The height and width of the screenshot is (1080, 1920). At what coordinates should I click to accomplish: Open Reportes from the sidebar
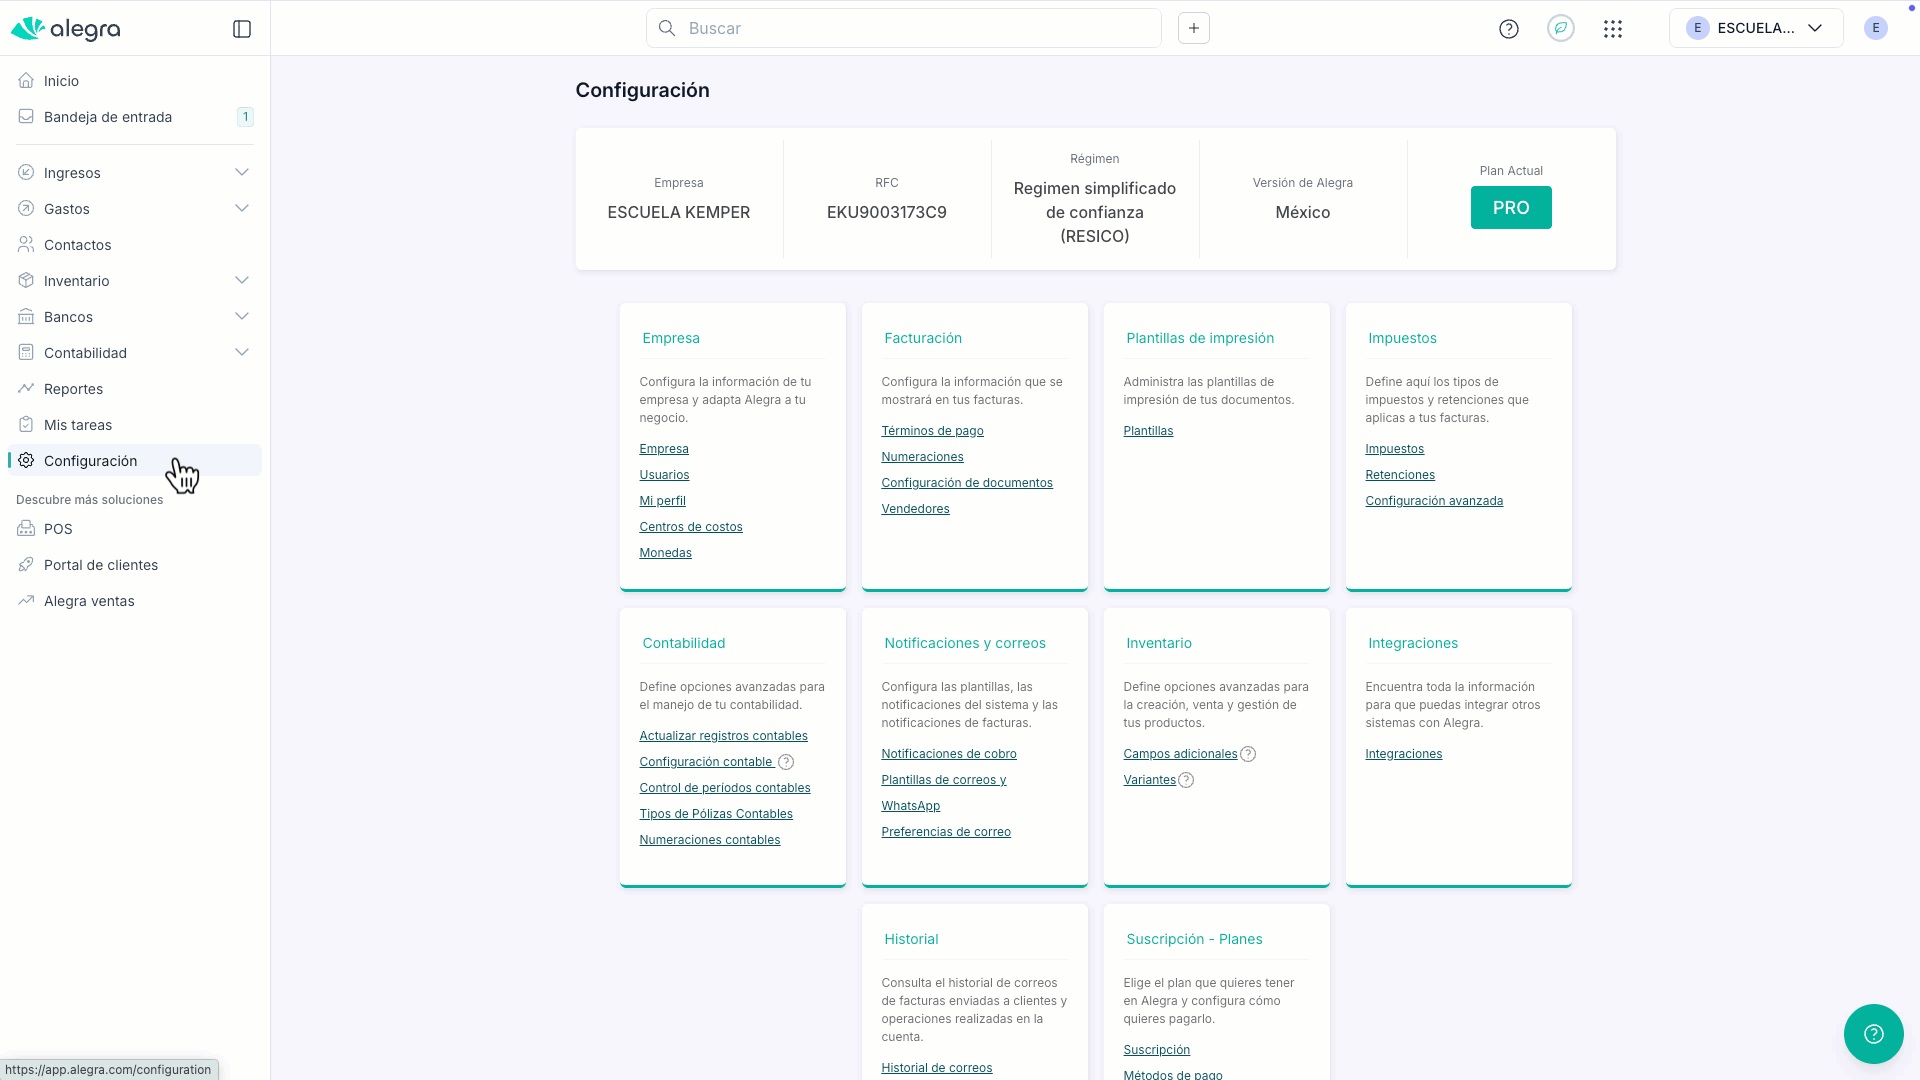[x=73, y=389]
